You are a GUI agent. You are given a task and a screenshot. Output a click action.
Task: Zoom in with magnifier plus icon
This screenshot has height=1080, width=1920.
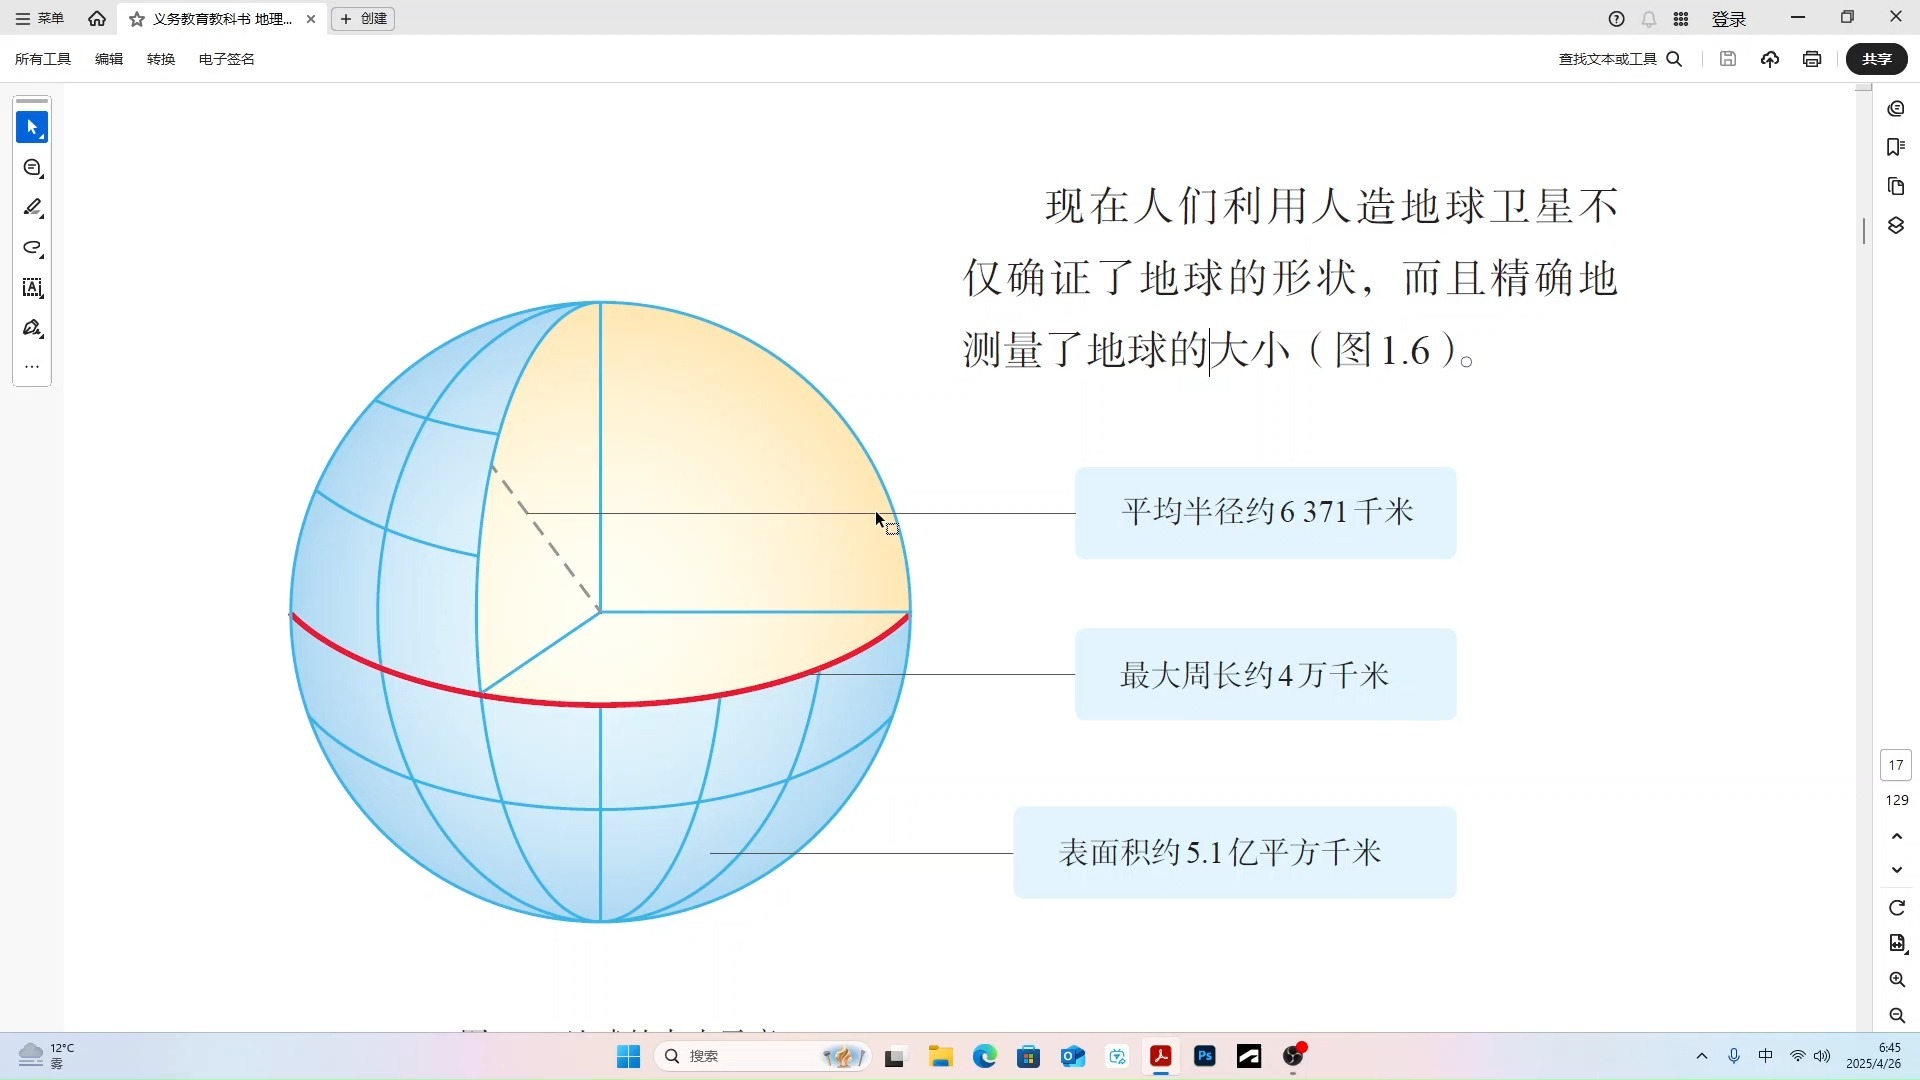(x=1897, y=980)
